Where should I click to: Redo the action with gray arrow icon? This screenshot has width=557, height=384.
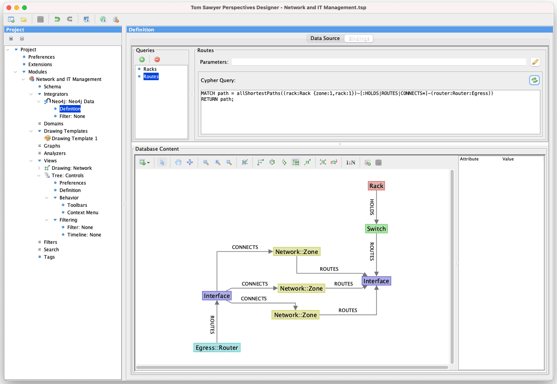point(70,19)
